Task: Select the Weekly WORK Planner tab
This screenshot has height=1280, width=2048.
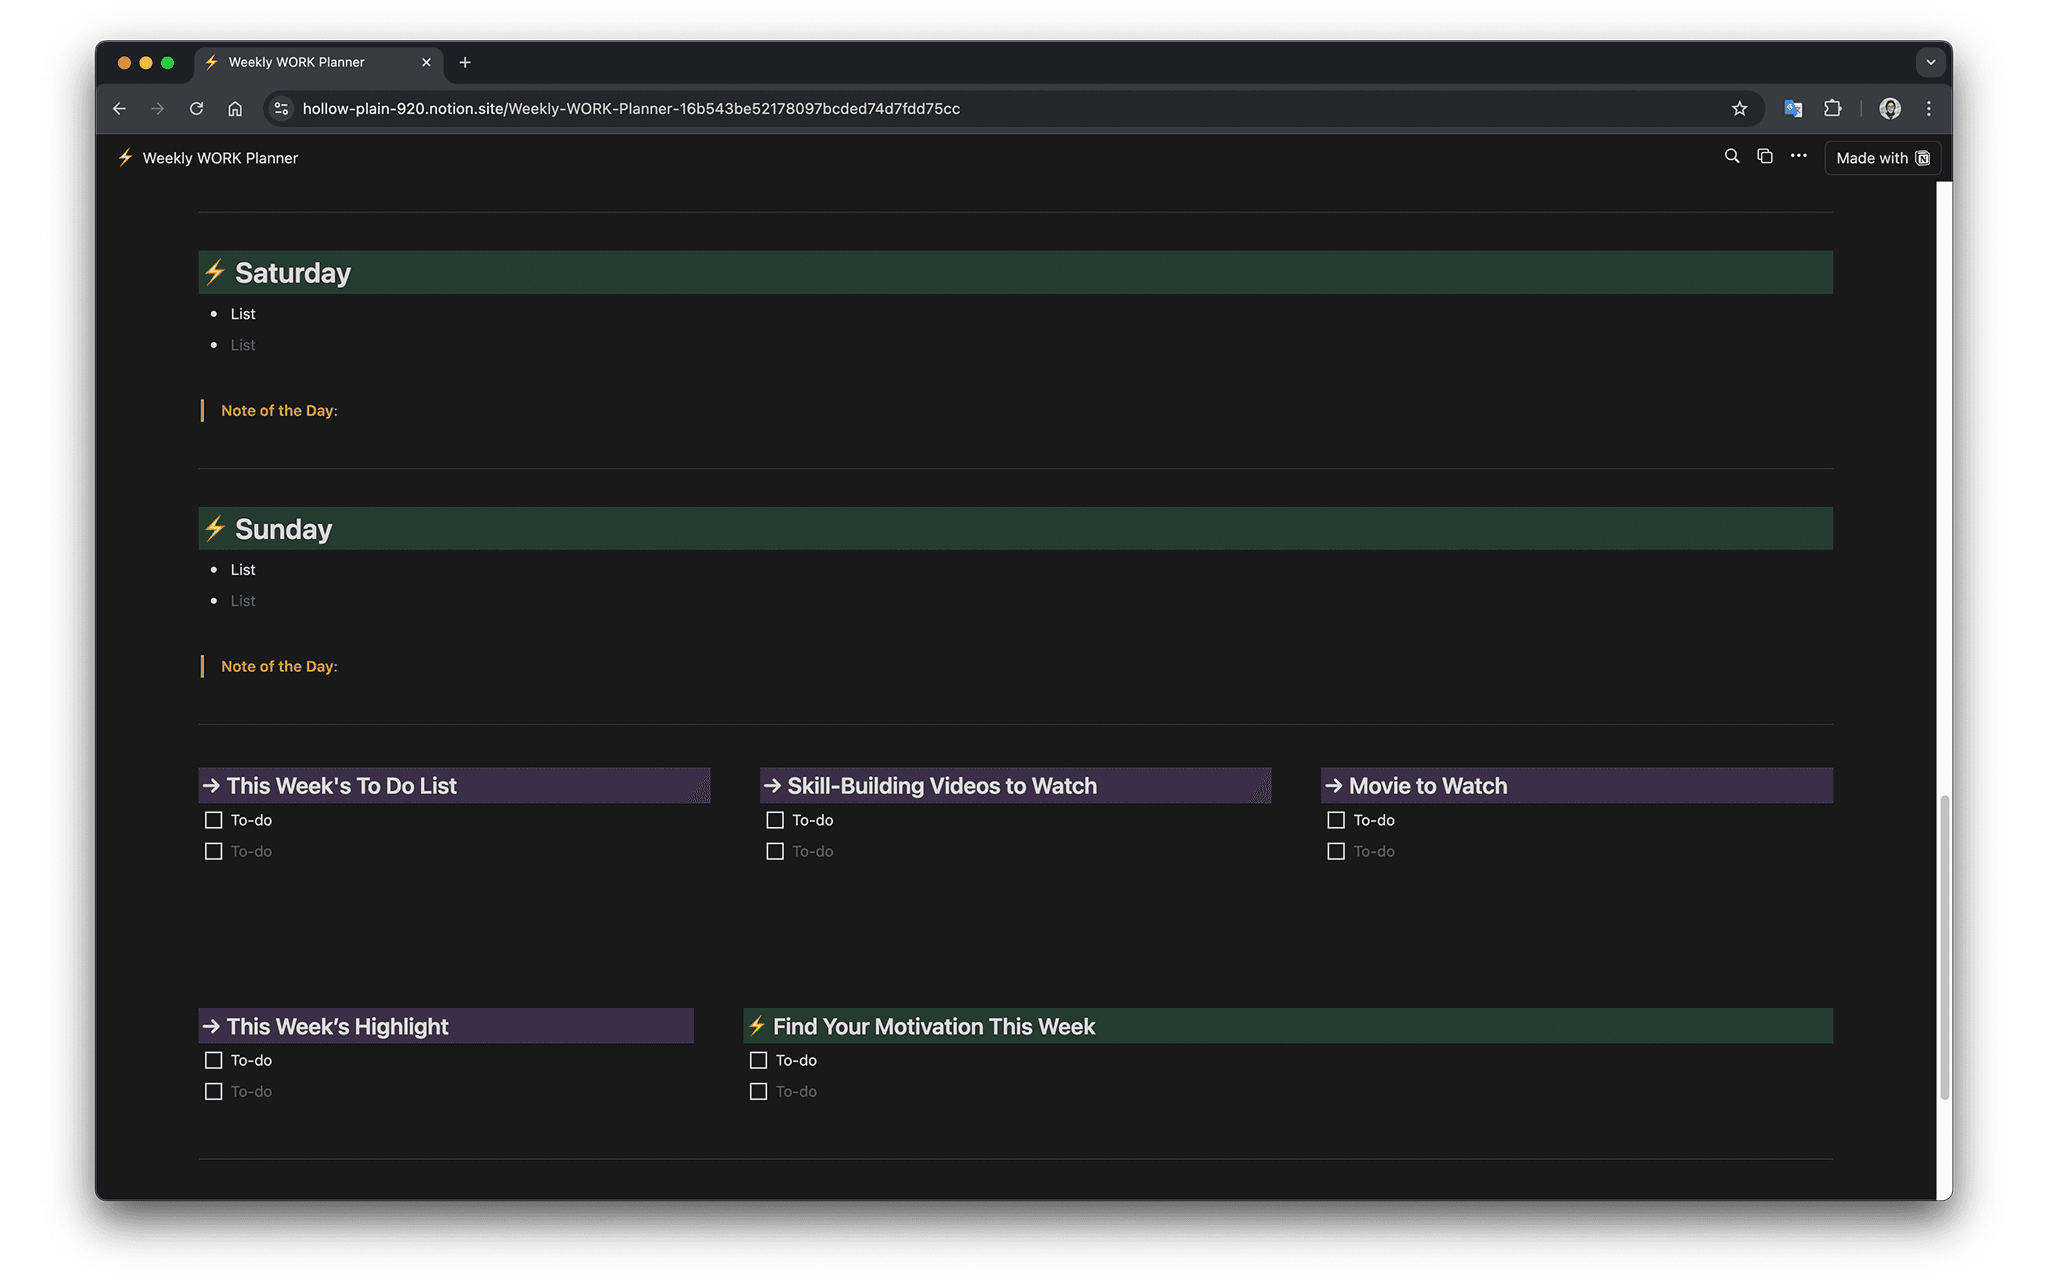Action: coord(310,62)
